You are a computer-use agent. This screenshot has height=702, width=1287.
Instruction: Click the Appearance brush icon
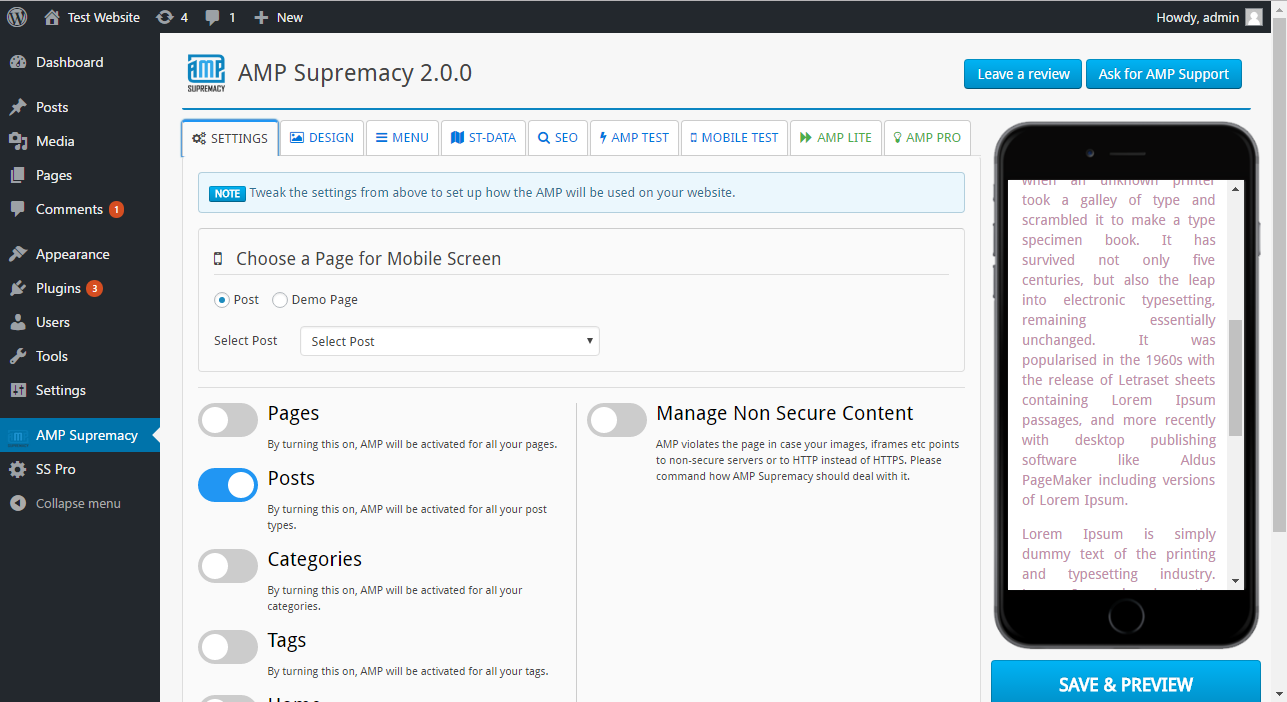click(18, 254)
